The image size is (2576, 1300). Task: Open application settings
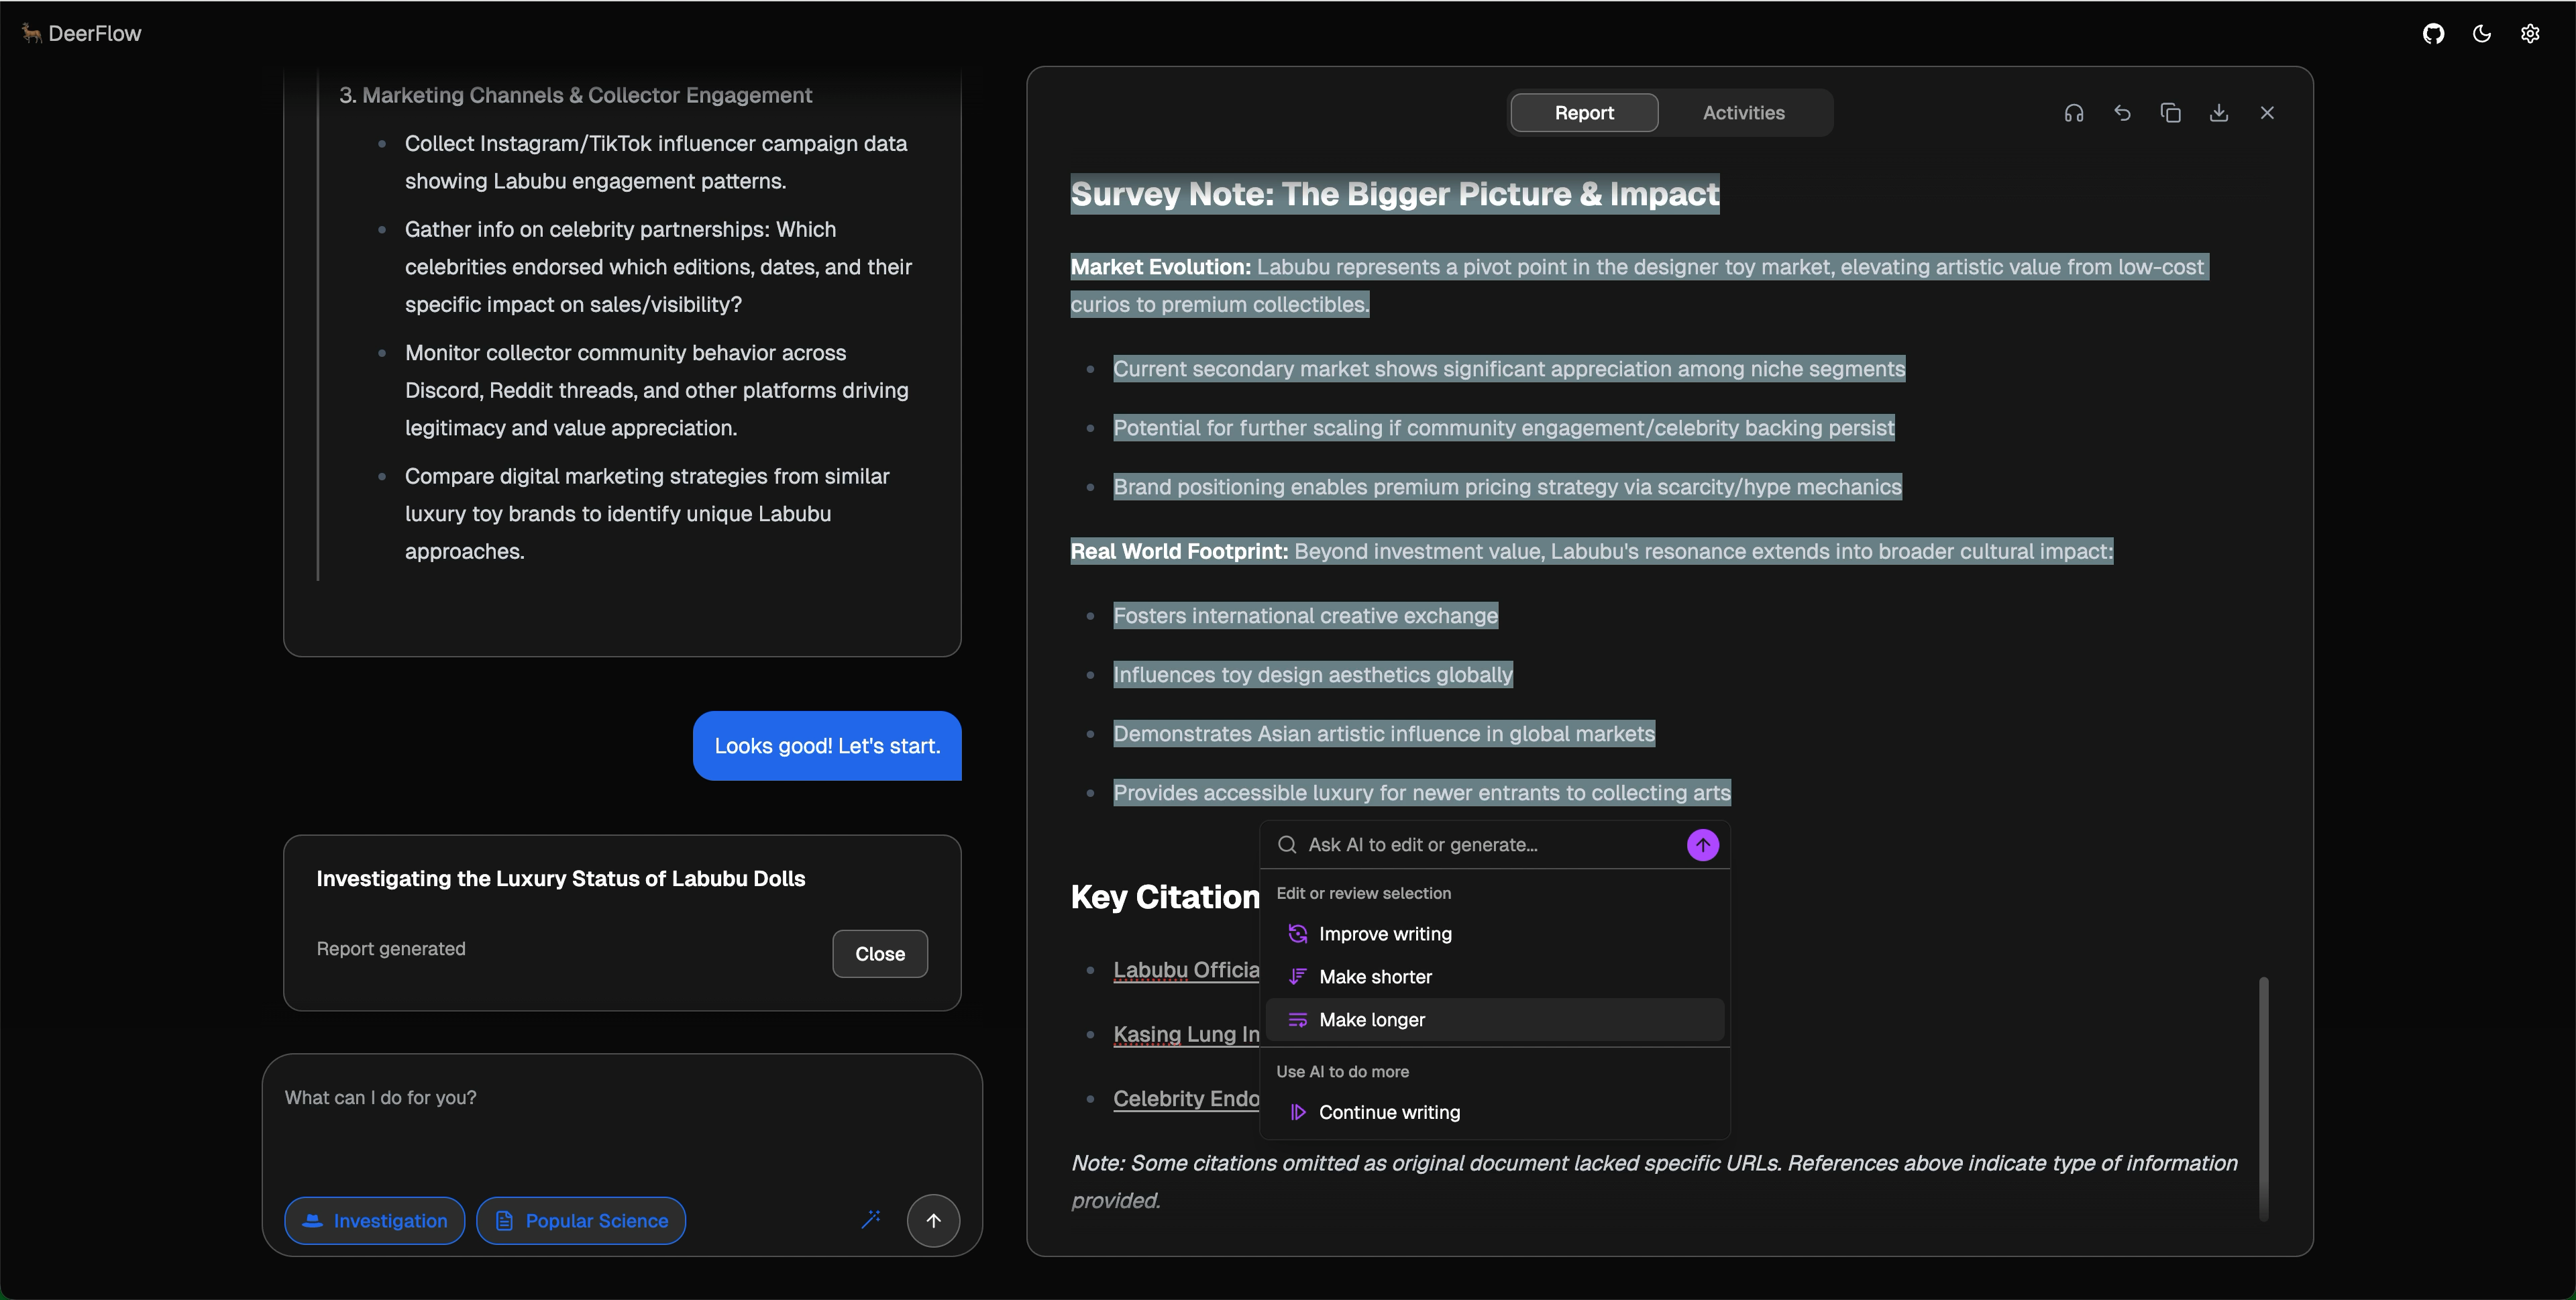(2530, 33)
